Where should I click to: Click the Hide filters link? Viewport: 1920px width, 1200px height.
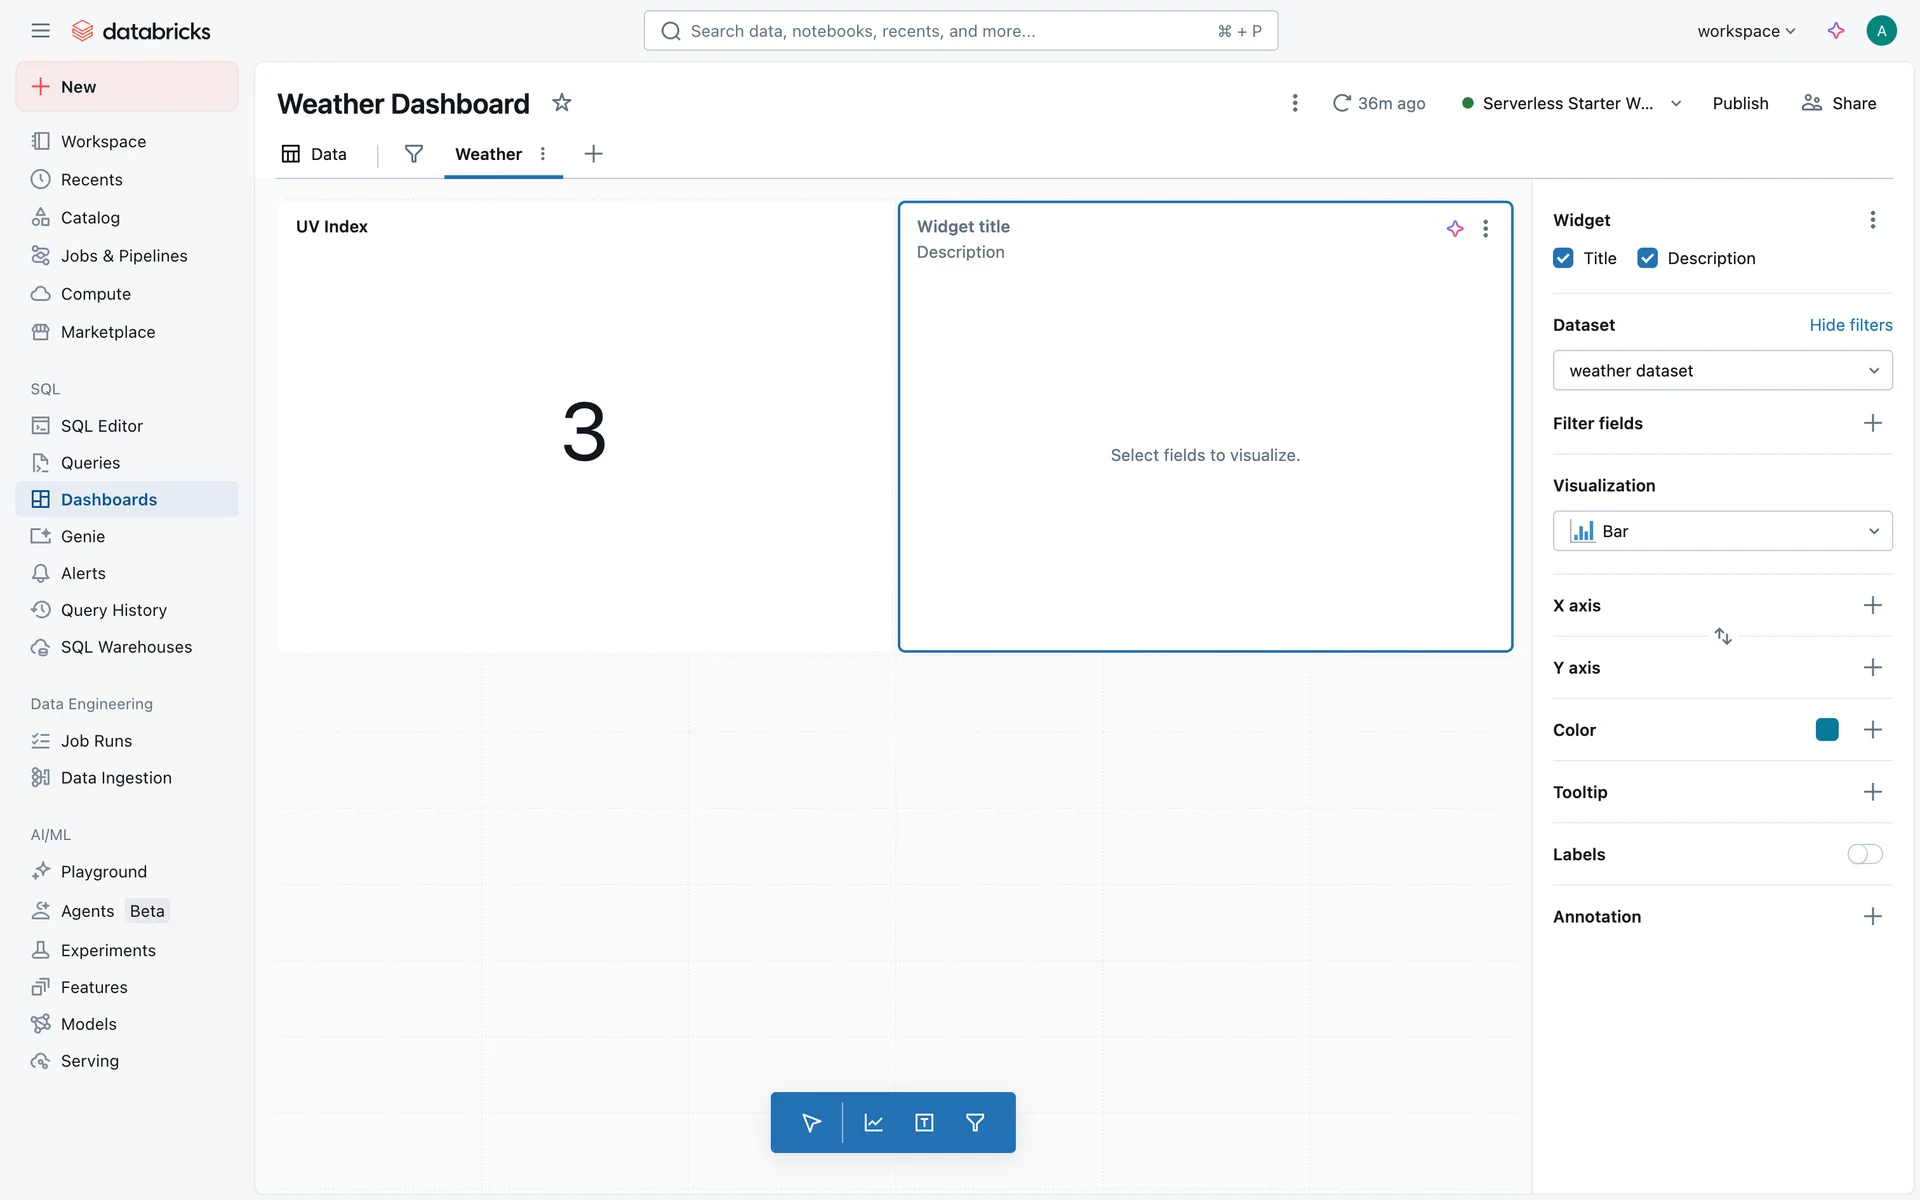1850,325
